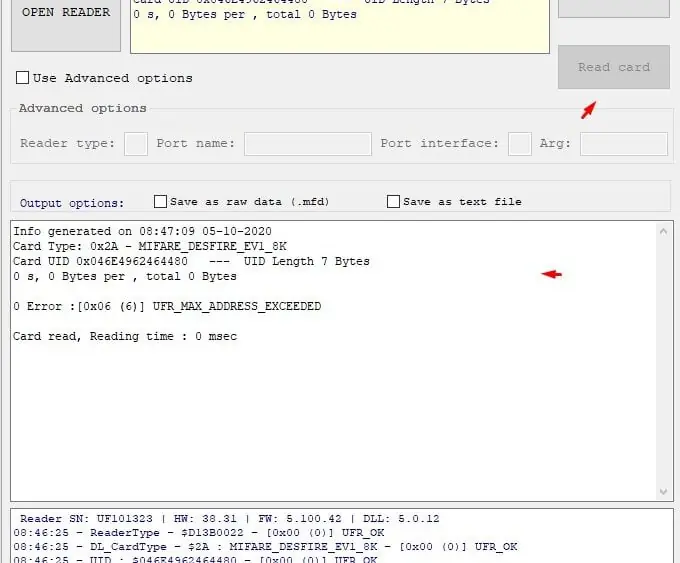Screen dimensions: 680x563
Task: Click the Advanced options group title
Action: 82,108
